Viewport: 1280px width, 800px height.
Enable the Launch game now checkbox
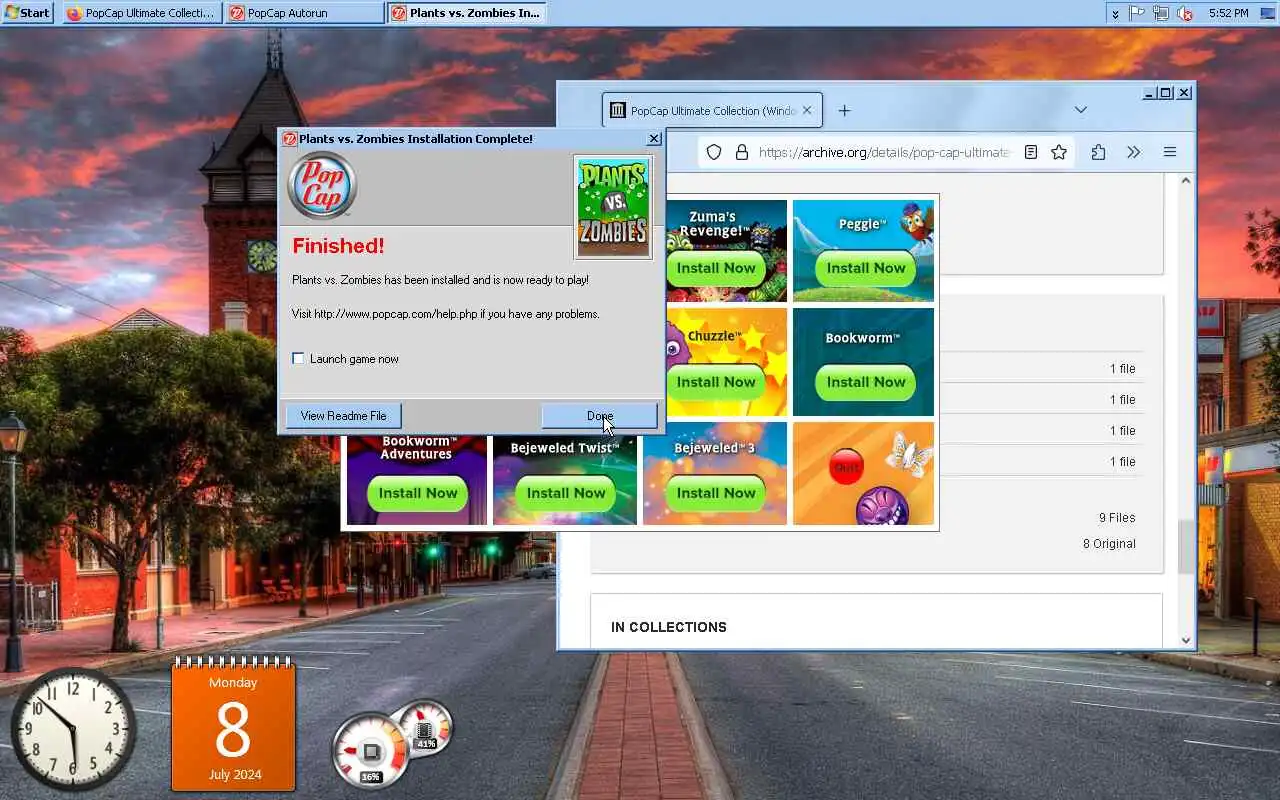(298, 358)
